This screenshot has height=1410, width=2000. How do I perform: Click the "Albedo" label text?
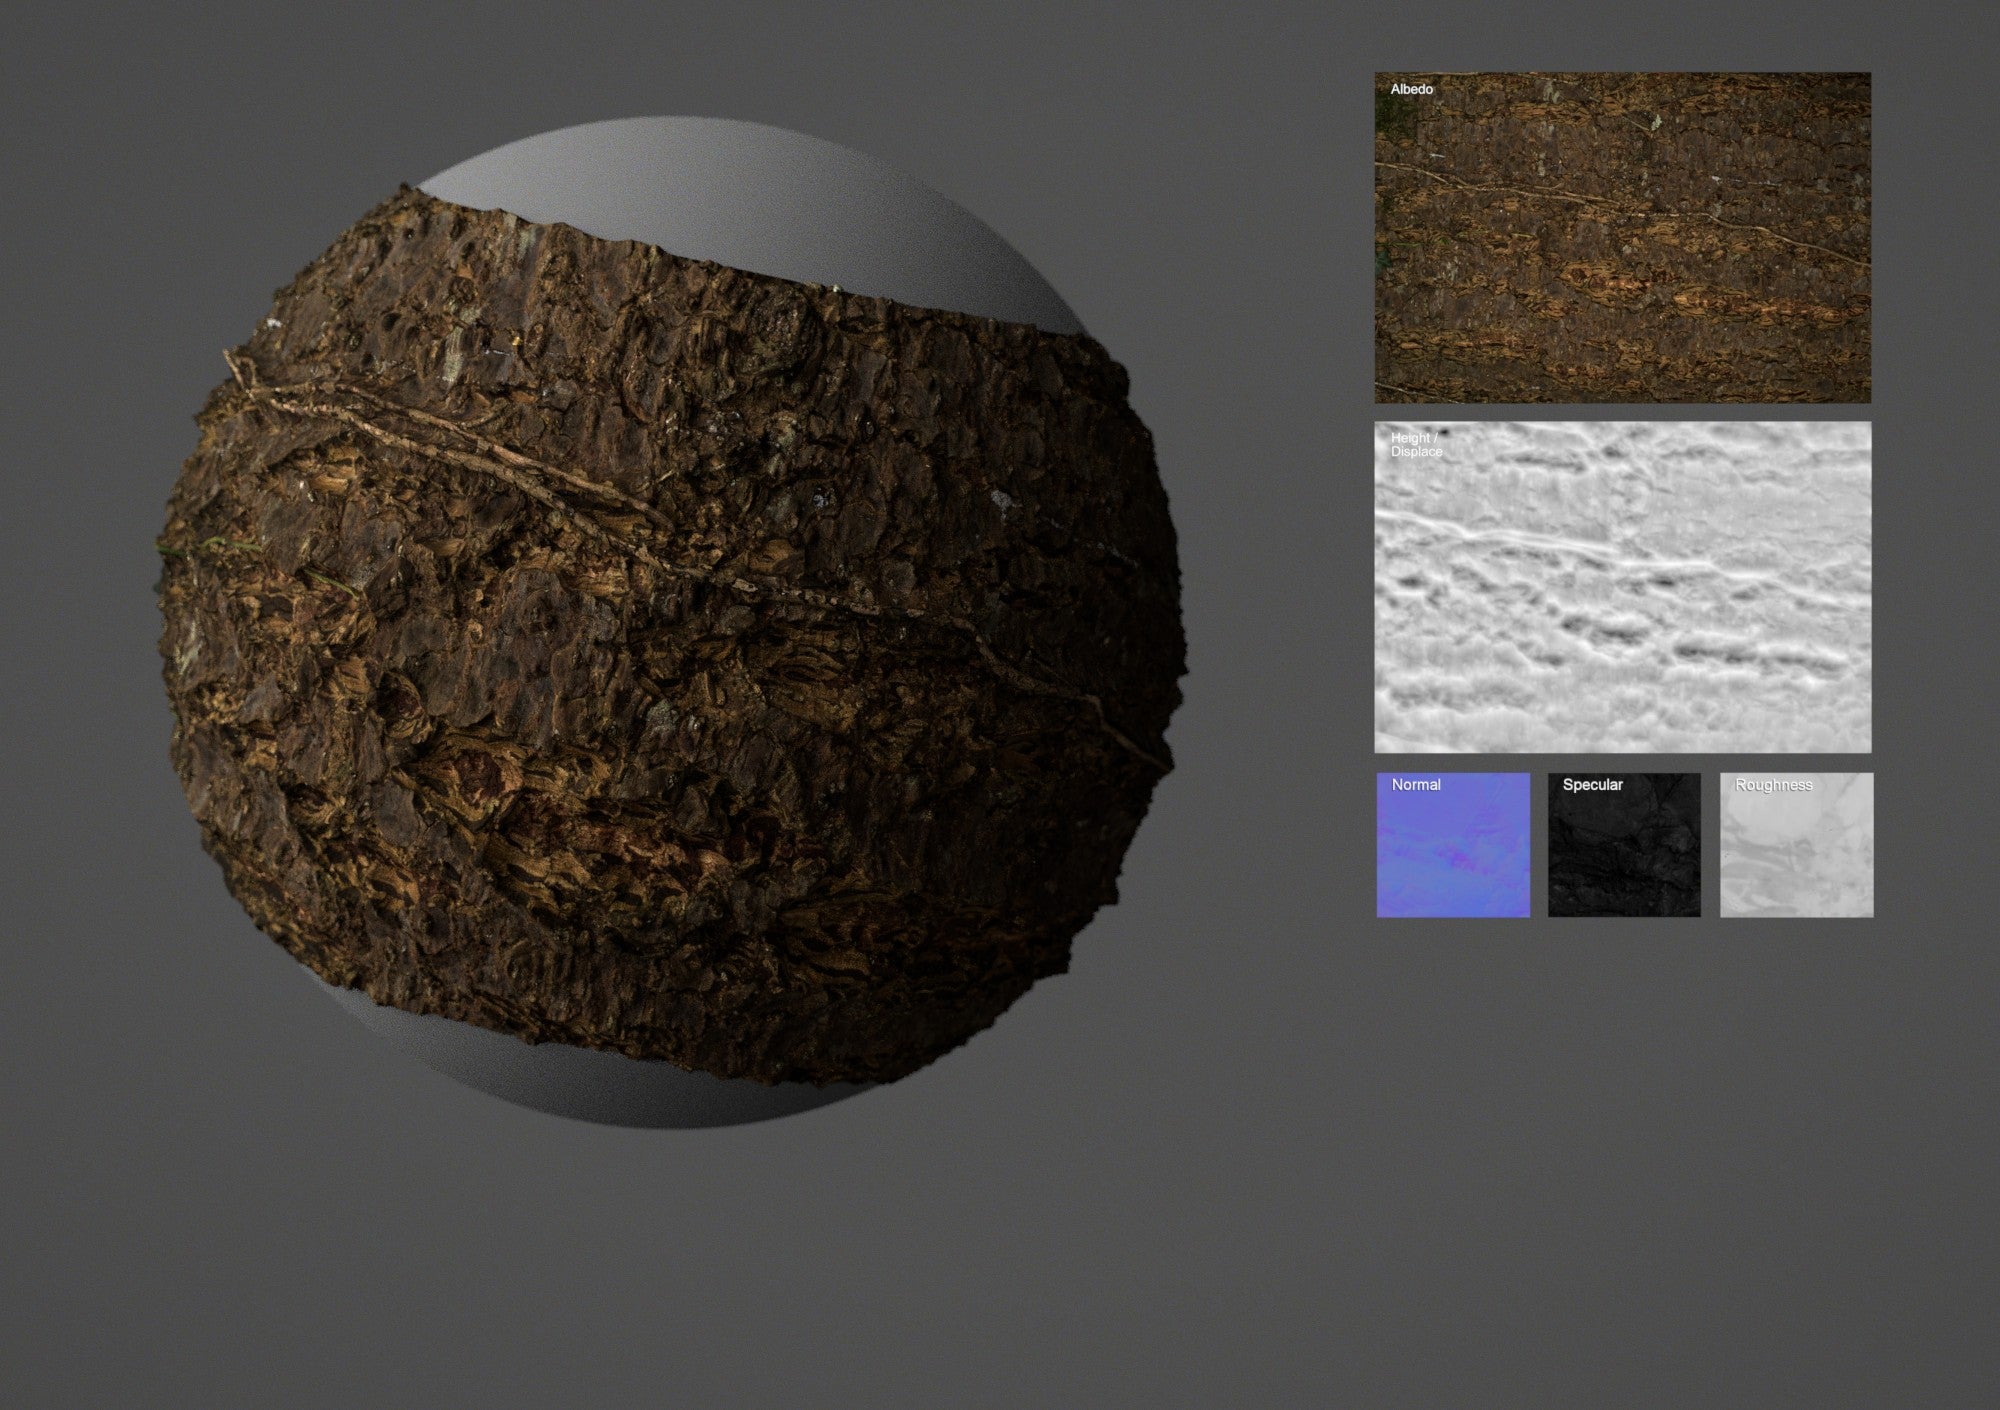coord(1411,89)
